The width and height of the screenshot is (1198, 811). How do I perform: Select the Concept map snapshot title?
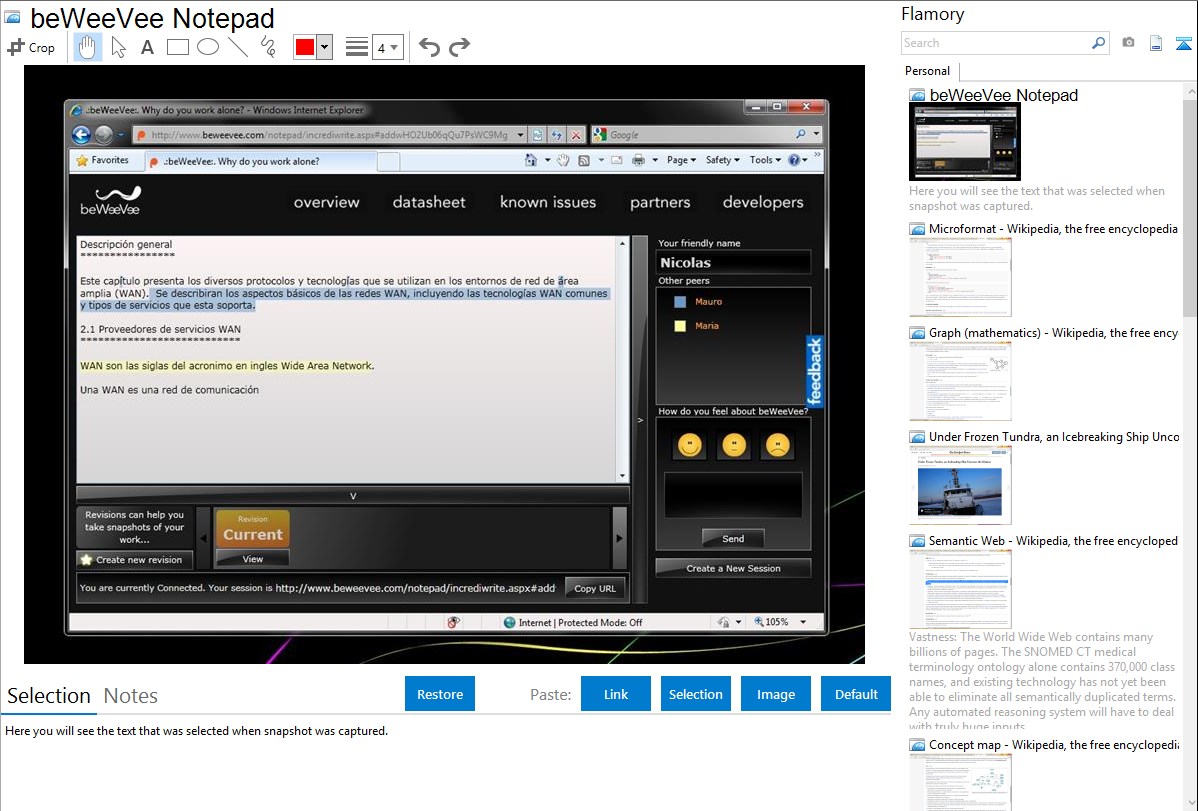pyautogui.click(x=1053, y=745)
